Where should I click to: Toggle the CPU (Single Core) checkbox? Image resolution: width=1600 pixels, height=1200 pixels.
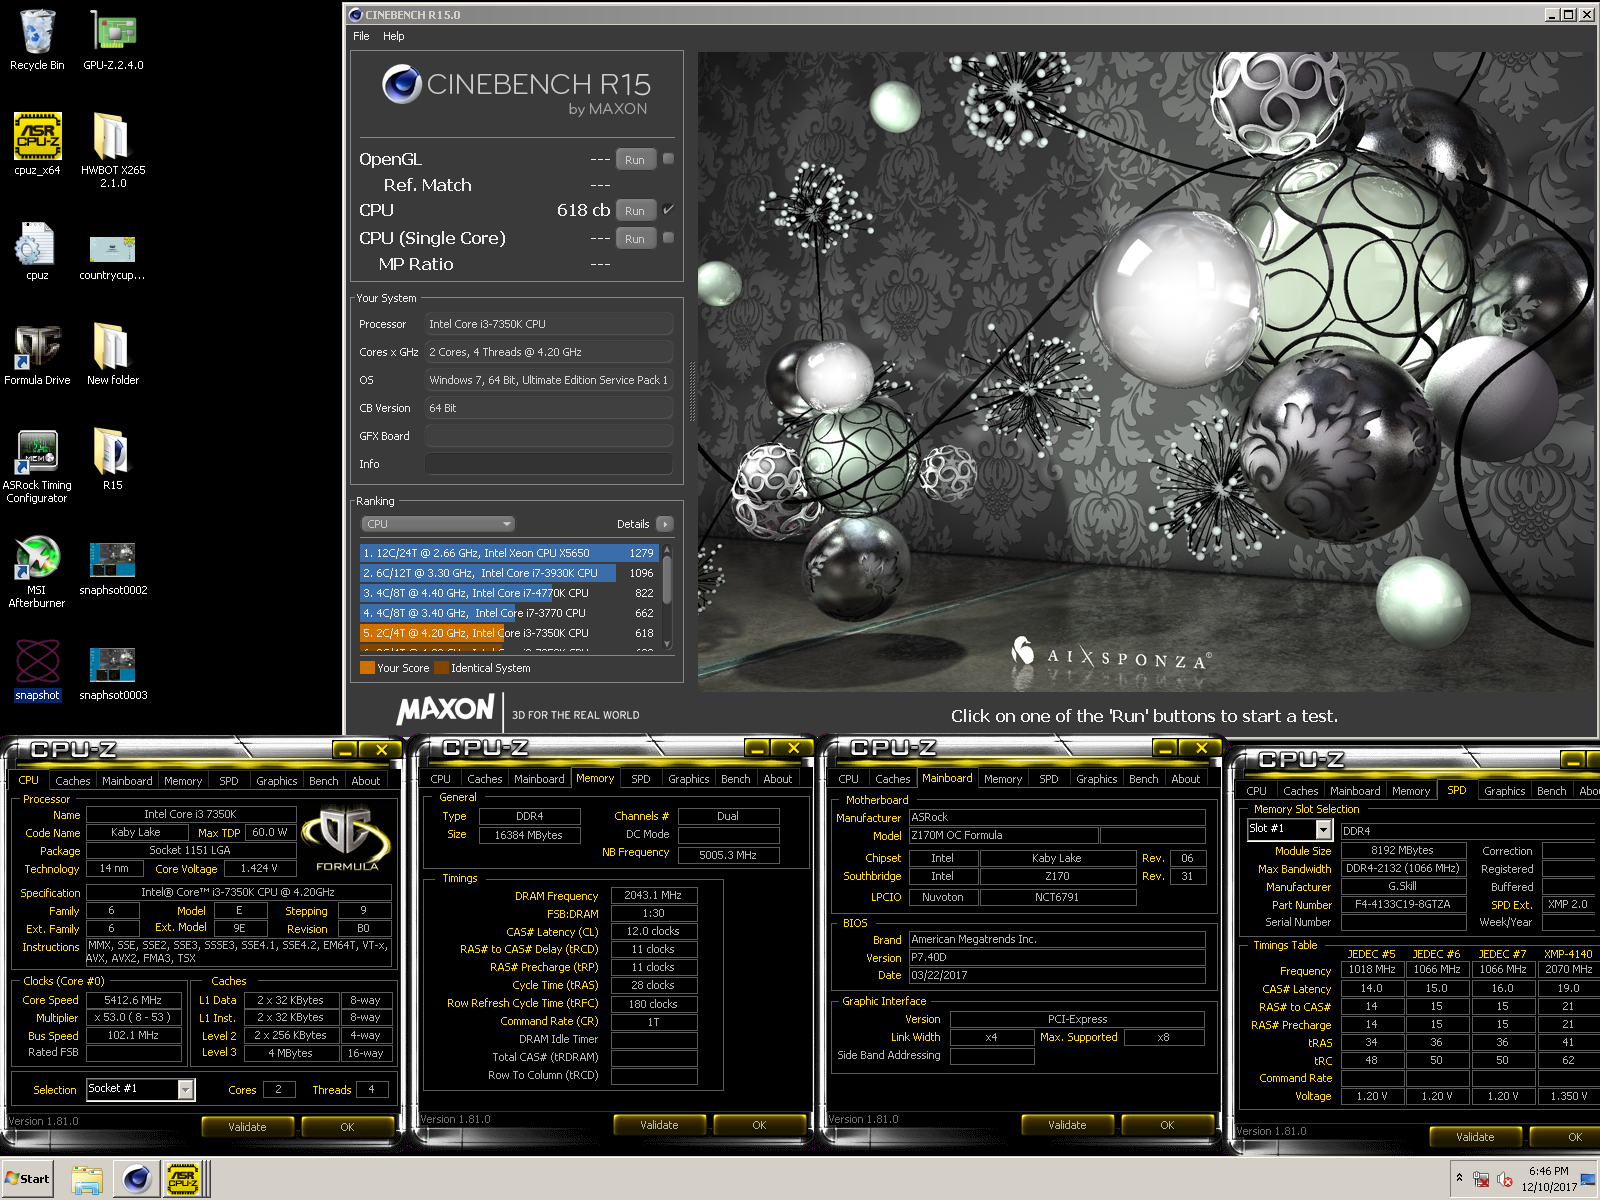668,237
